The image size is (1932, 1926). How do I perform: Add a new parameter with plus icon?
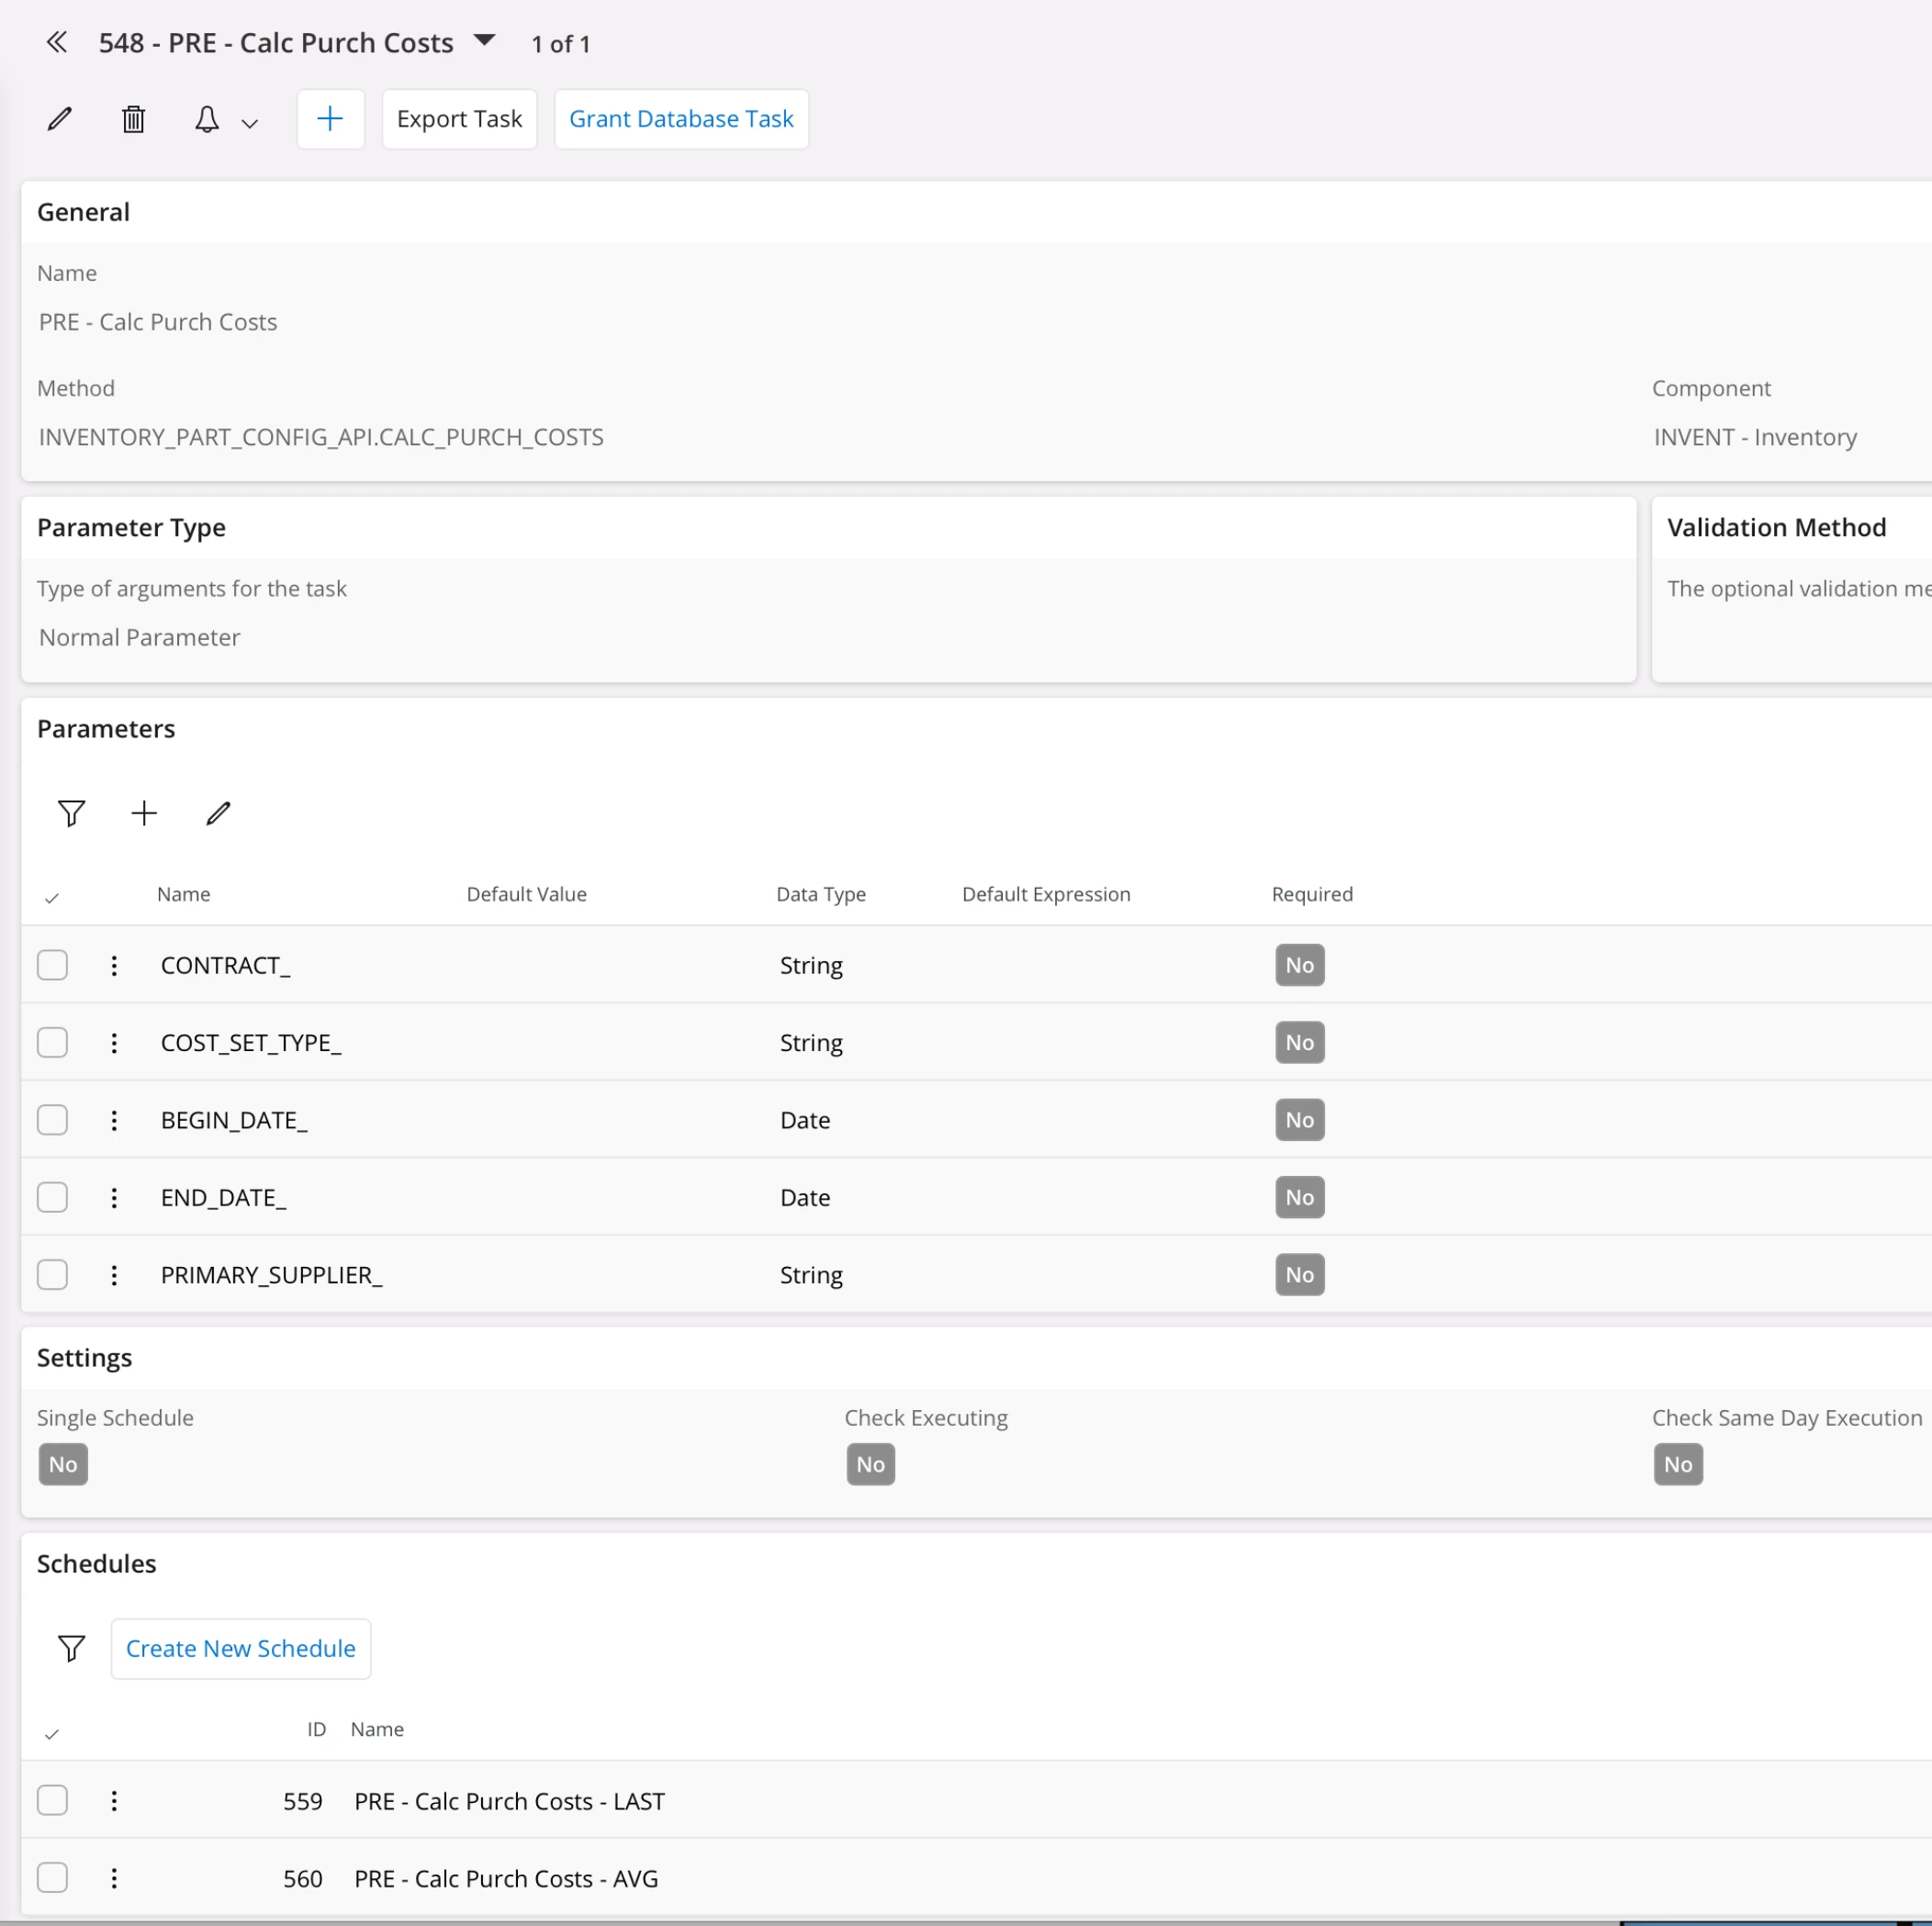coord(144,813)
